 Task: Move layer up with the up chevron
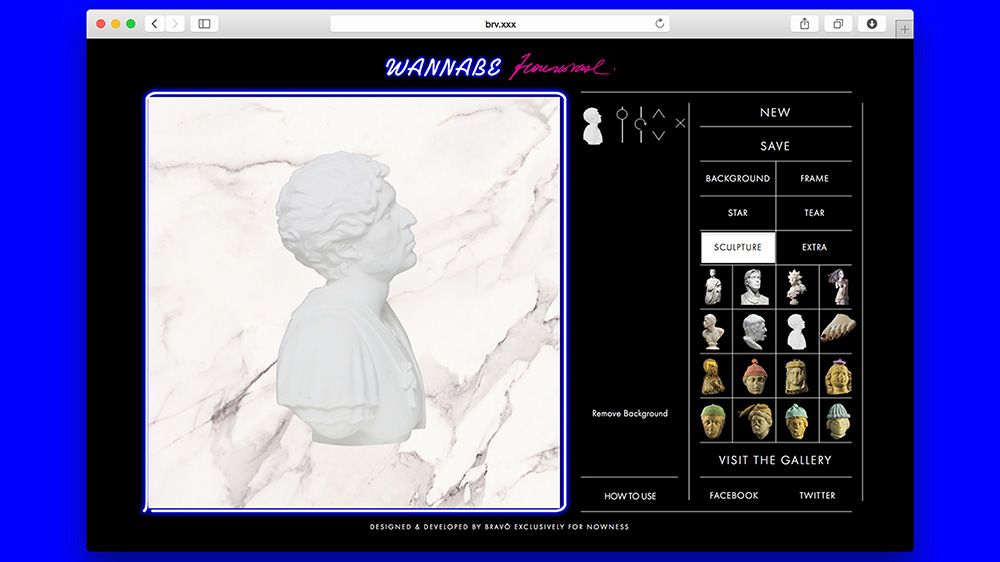click(x=658, y=114)
